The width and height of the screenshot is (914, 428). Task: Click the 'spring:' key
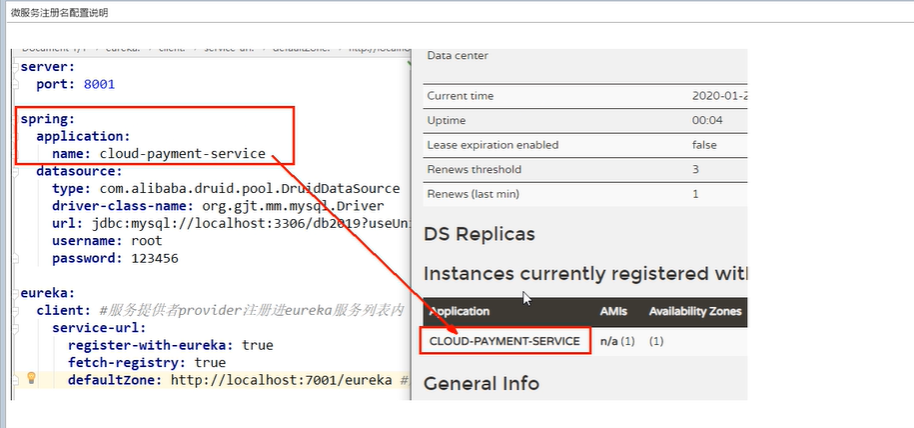[48, 120]
